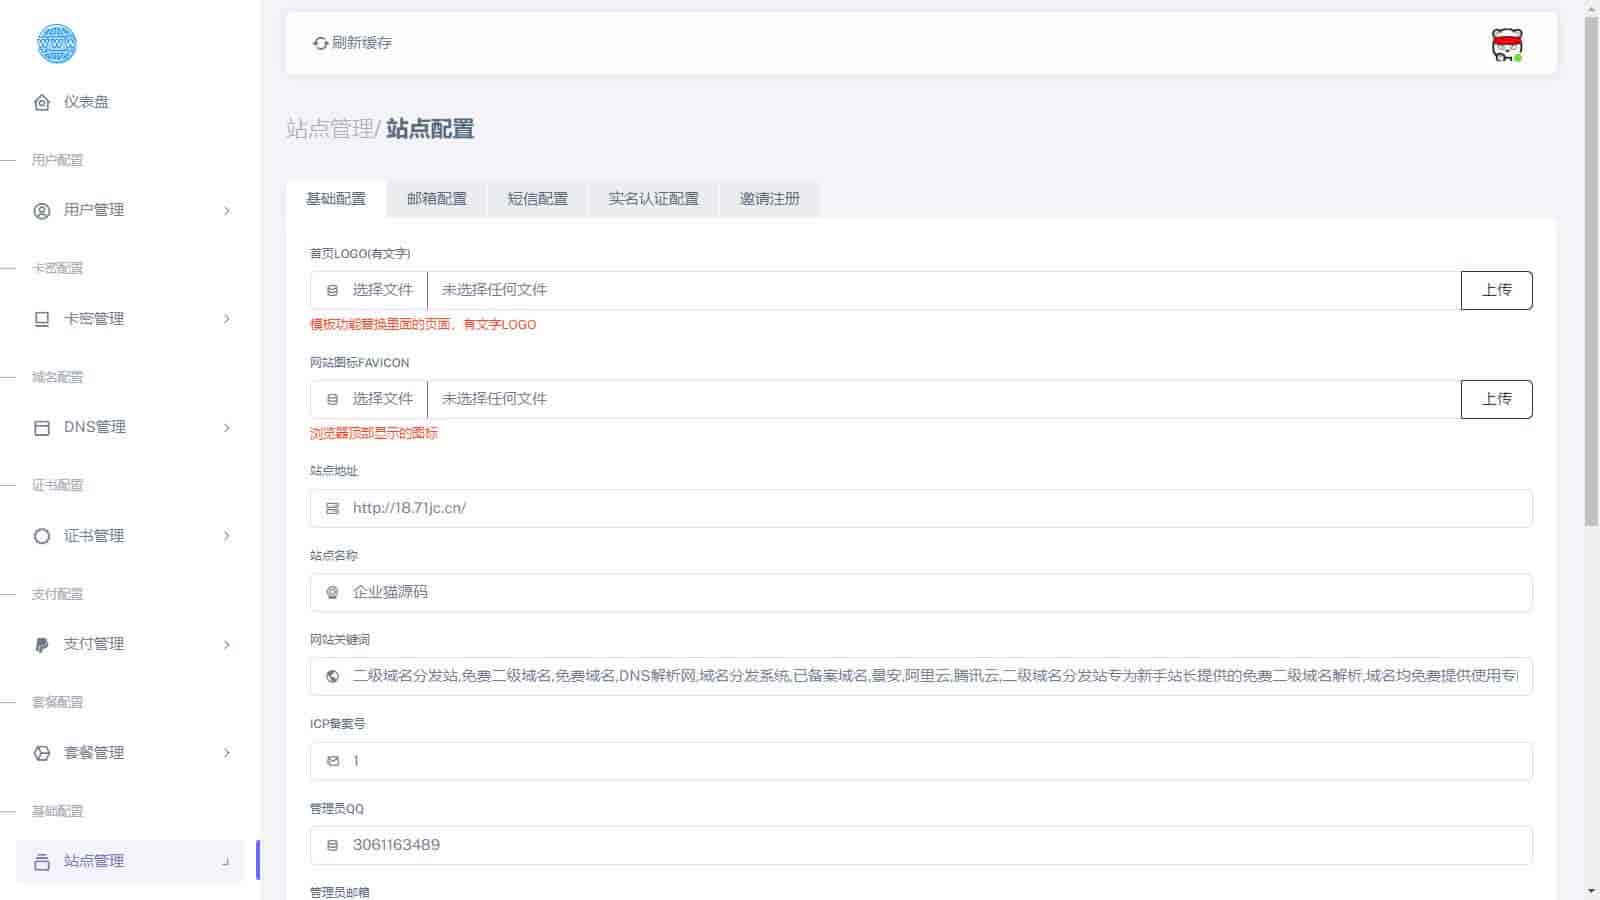Upload the FAVICON file
1600x900 pixels.
[x=1497, y=399]
